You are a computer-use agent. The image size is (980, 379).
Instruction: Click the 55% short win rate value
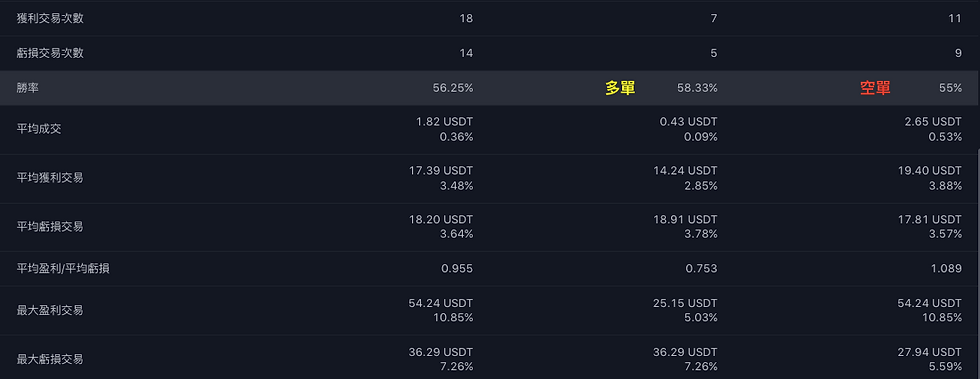pyautogui.click(x=950, y=88)
